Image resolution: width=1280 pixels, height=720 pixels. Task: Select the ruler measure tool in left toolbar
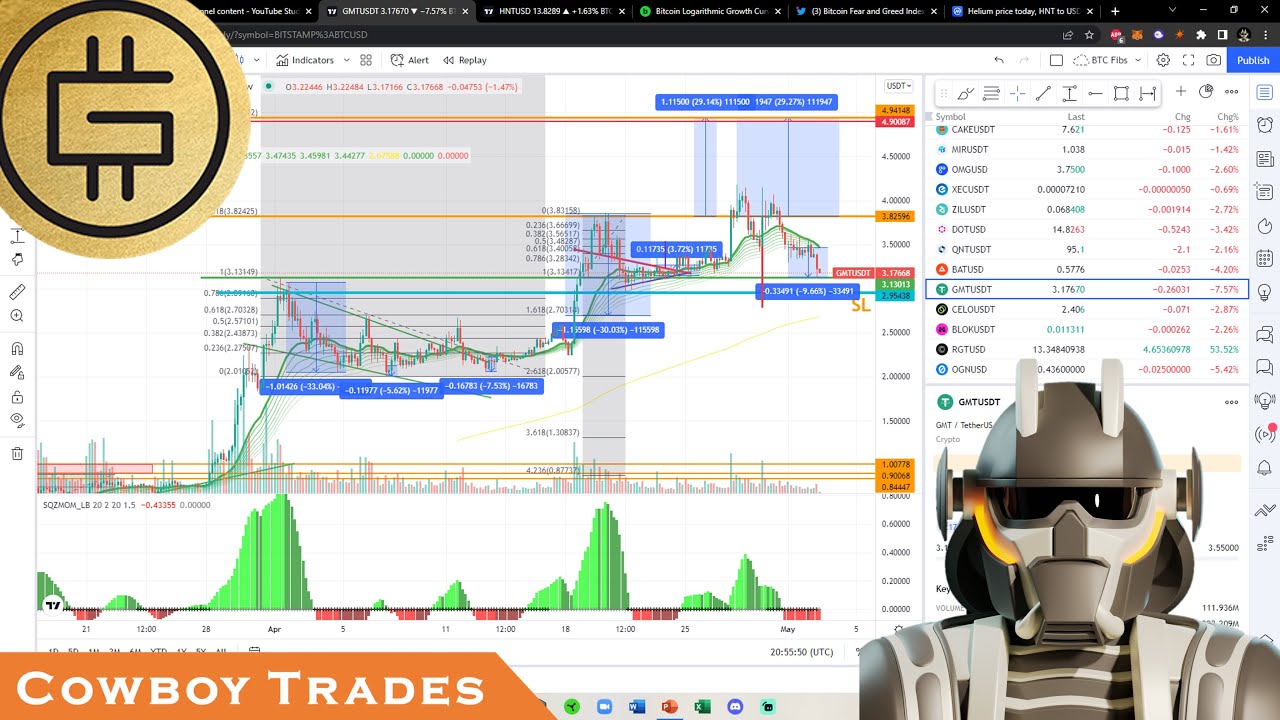tap(17, 292)
